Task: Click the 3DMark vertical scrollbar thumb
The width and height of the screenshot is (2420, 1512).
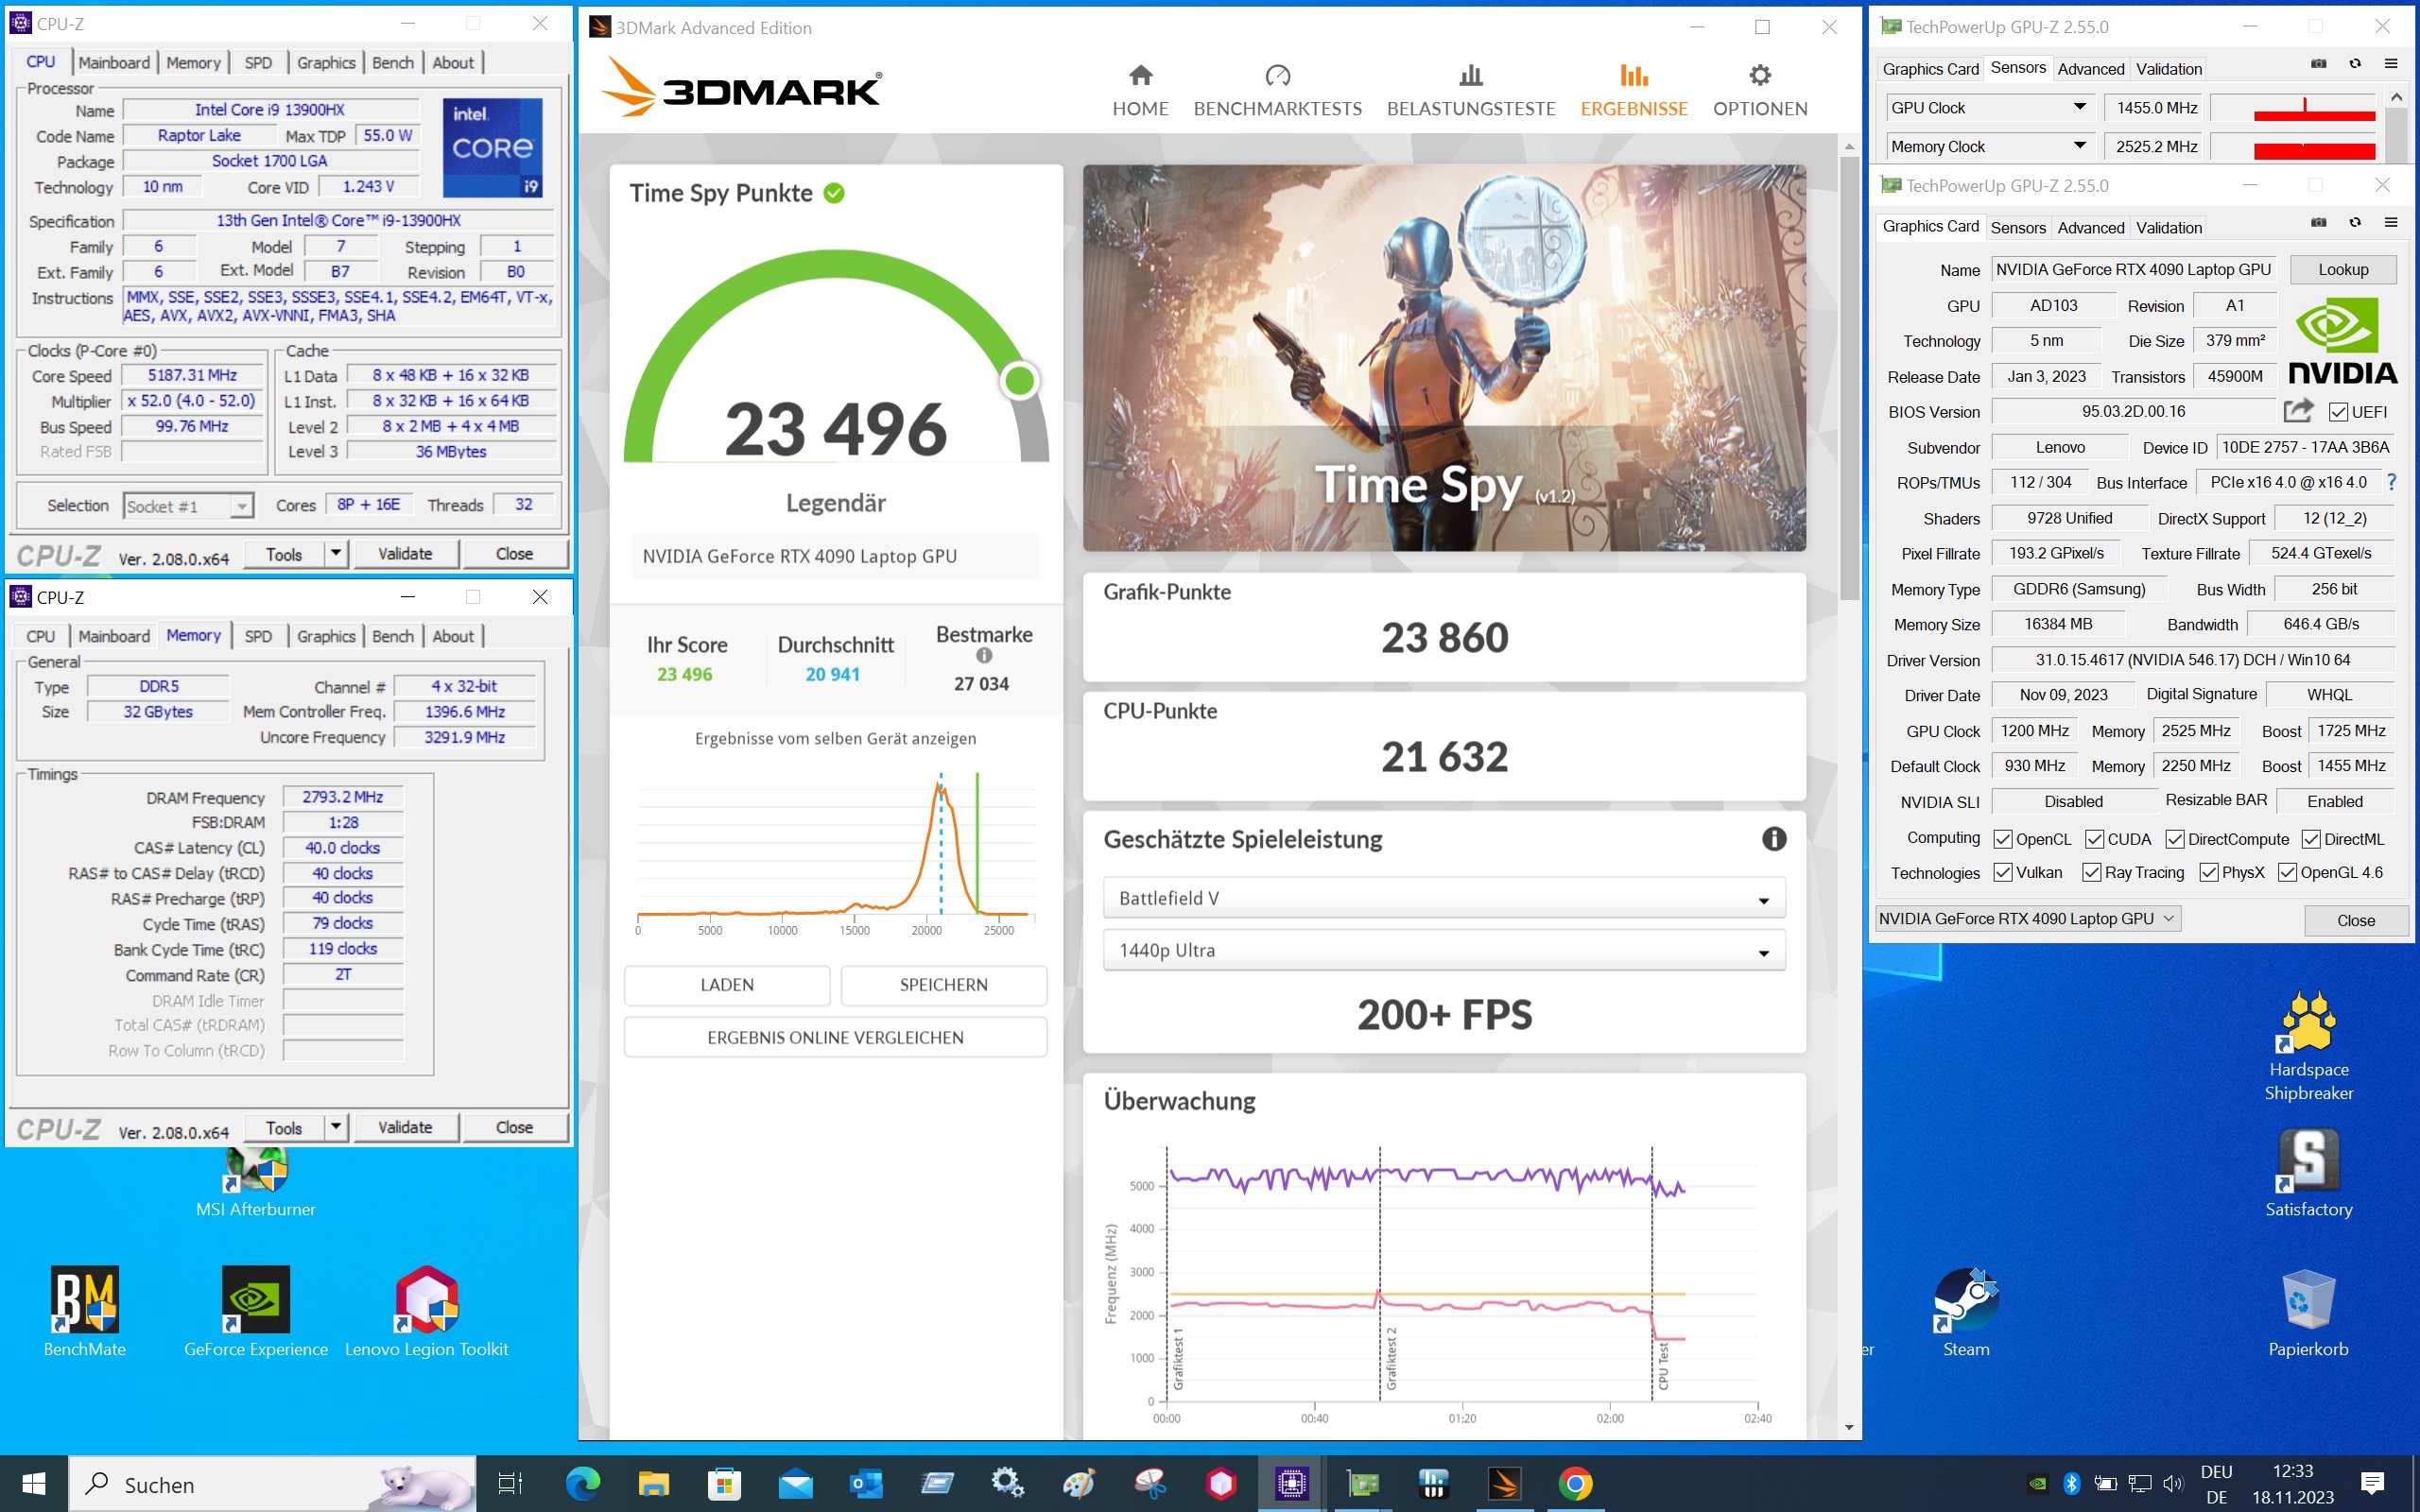Action: pyautogui.click(x=1848, y=378)
